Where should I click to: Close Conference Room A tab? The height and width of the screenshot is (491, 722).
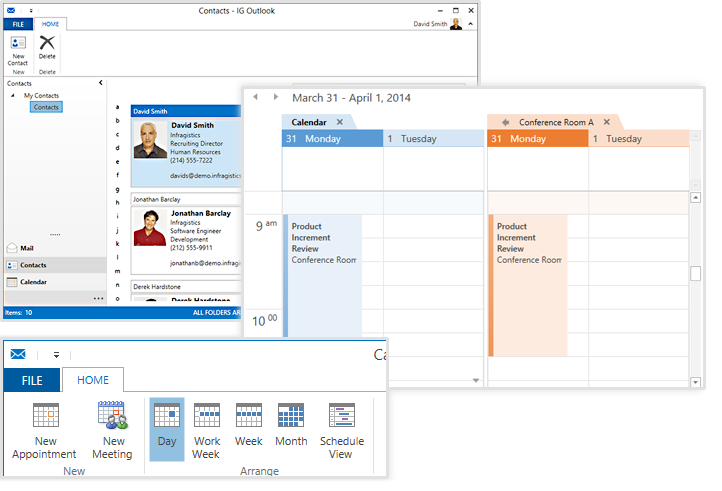[607, 122]
